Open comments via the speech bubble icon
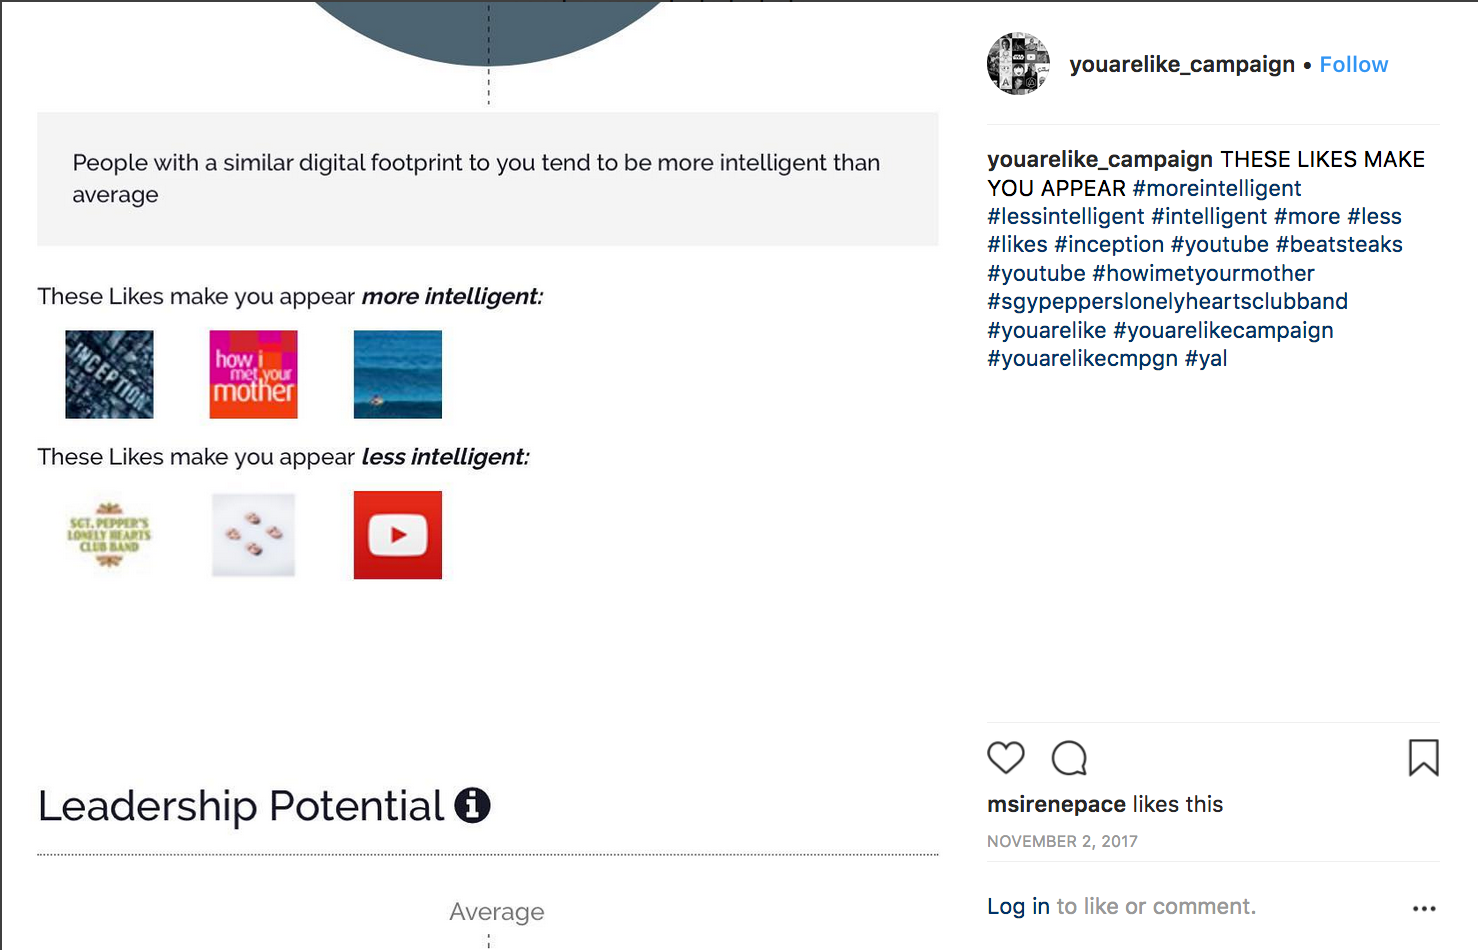Image resolution: width=1478 pixels, height=950 pixels. coord(1069,758)
